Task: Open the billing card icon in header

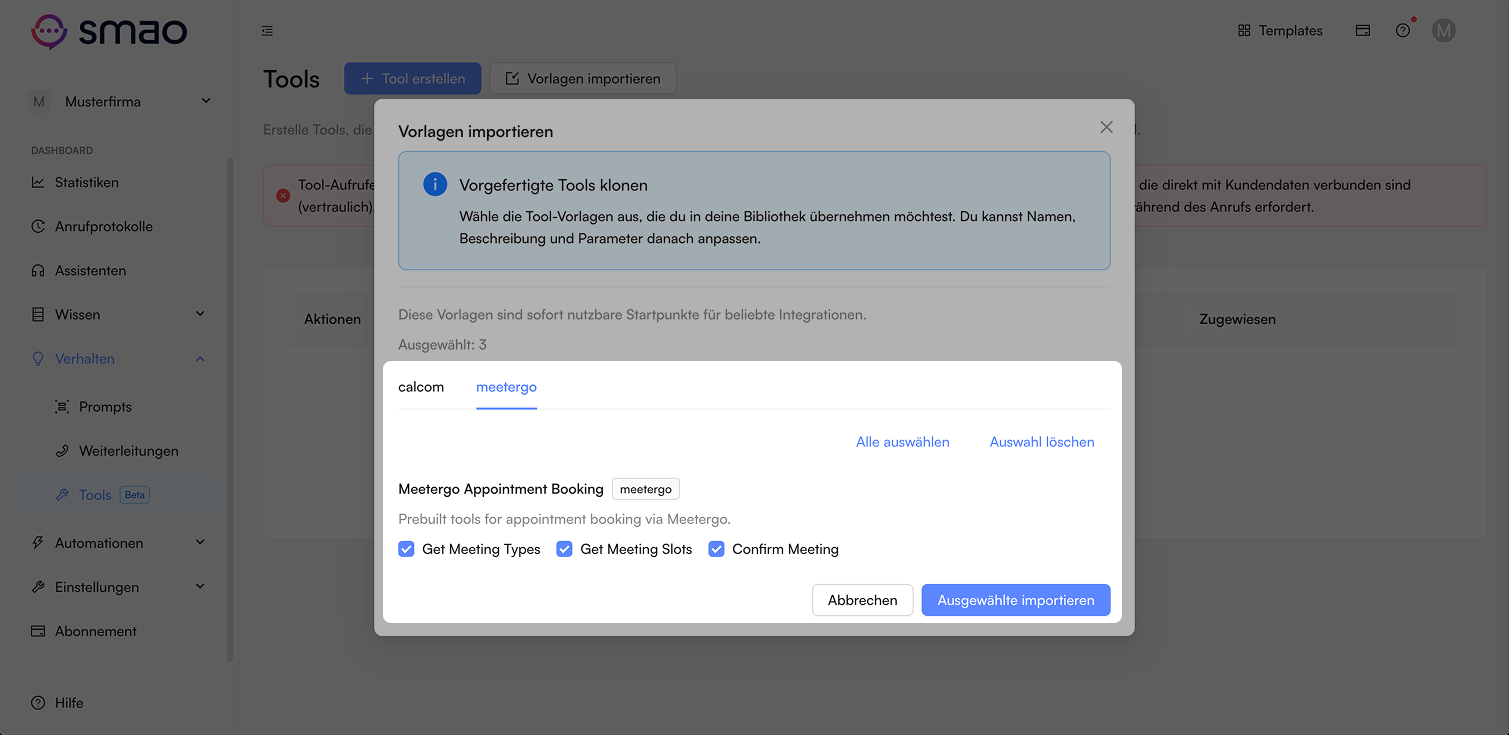Action: (x=1362, y=31)
